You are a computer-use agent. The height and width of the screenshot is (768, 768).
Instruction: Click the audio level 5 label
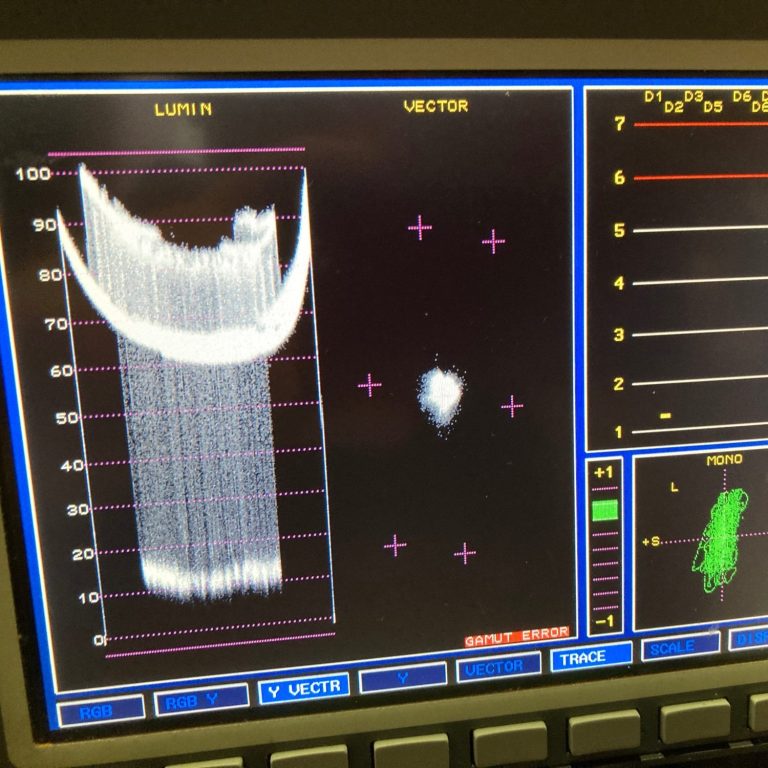tap(620, 230)
